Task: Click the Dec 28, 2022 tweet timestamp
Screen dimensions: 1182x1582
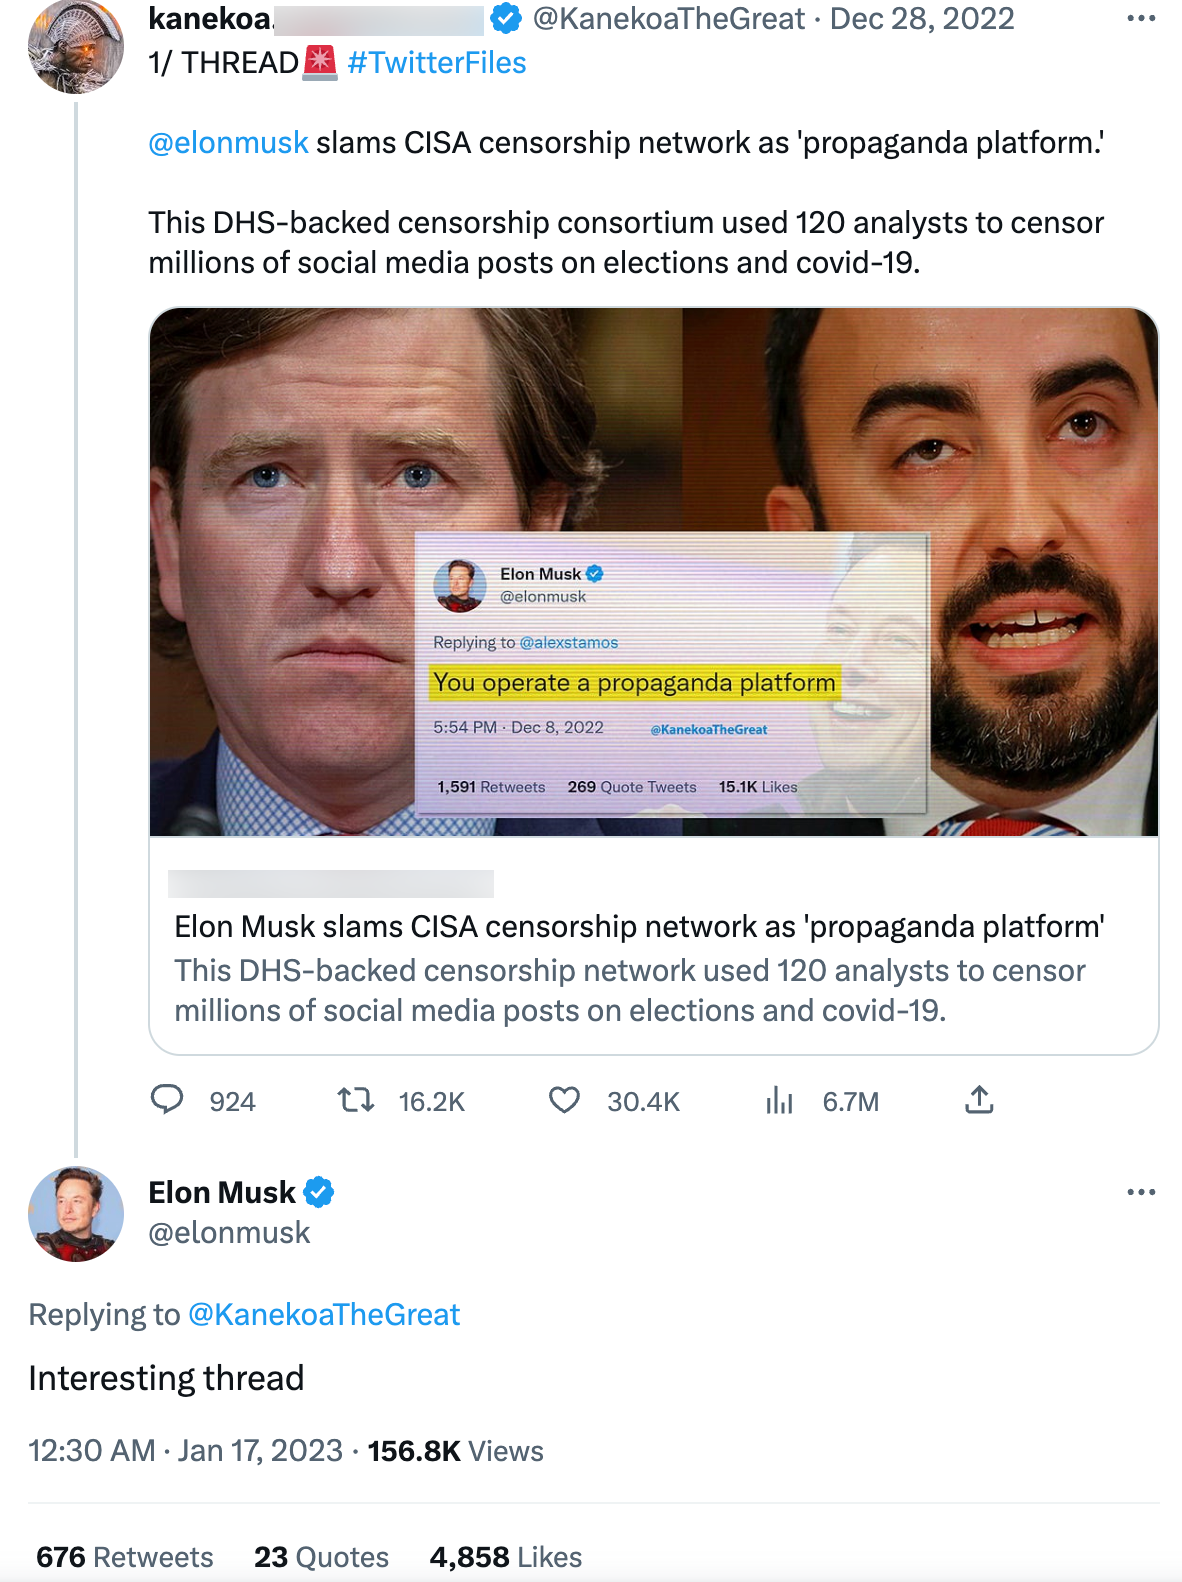Action: pos(922,19)
